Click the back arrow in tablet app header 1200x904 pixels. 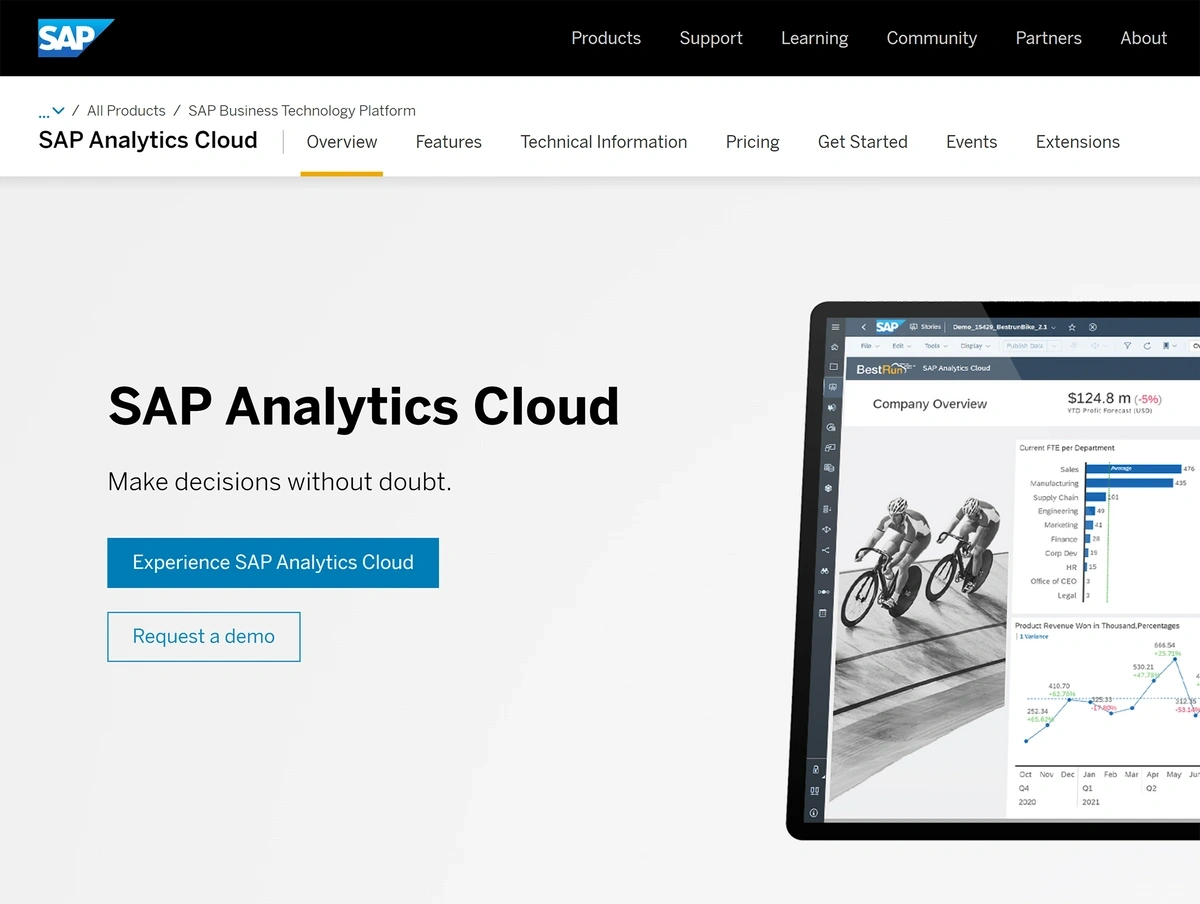pyautogui.click(x=864, y=327)
